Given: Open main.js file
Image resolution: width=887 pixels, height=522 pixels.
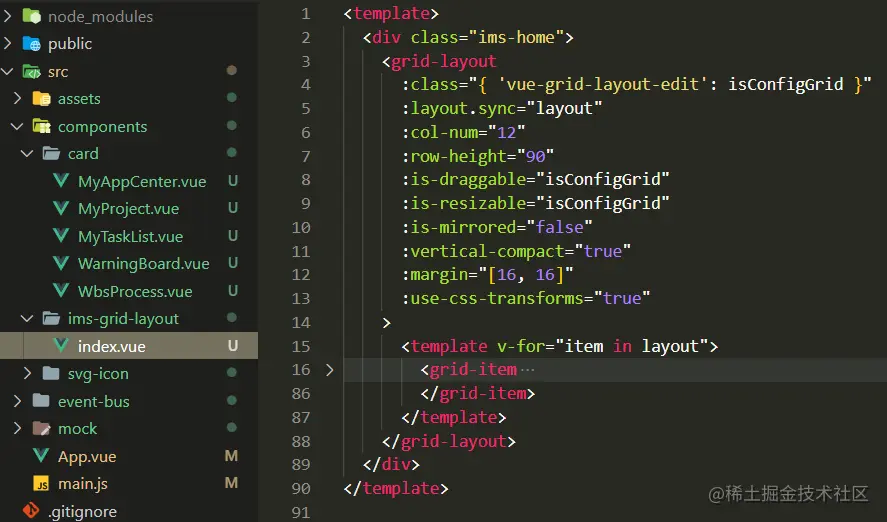Looking at the screenshot, I should 83,484.
